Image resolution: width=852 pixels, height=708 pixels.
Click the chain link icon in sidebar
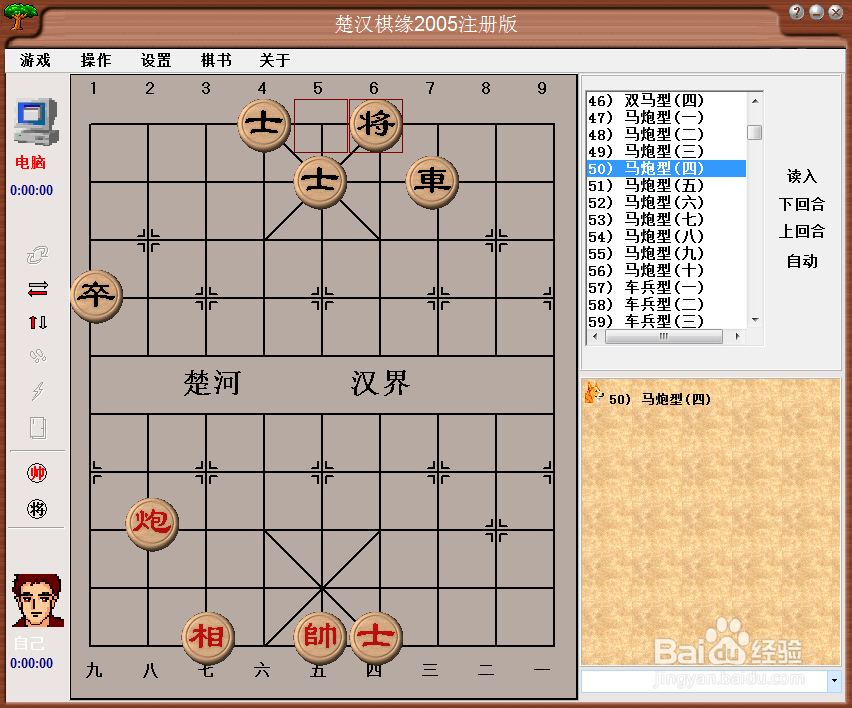(x=37, y=254)
